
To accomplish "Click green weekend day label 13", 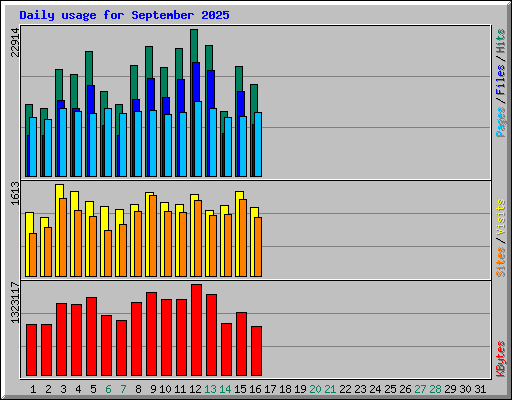I will tap(210, 389).
